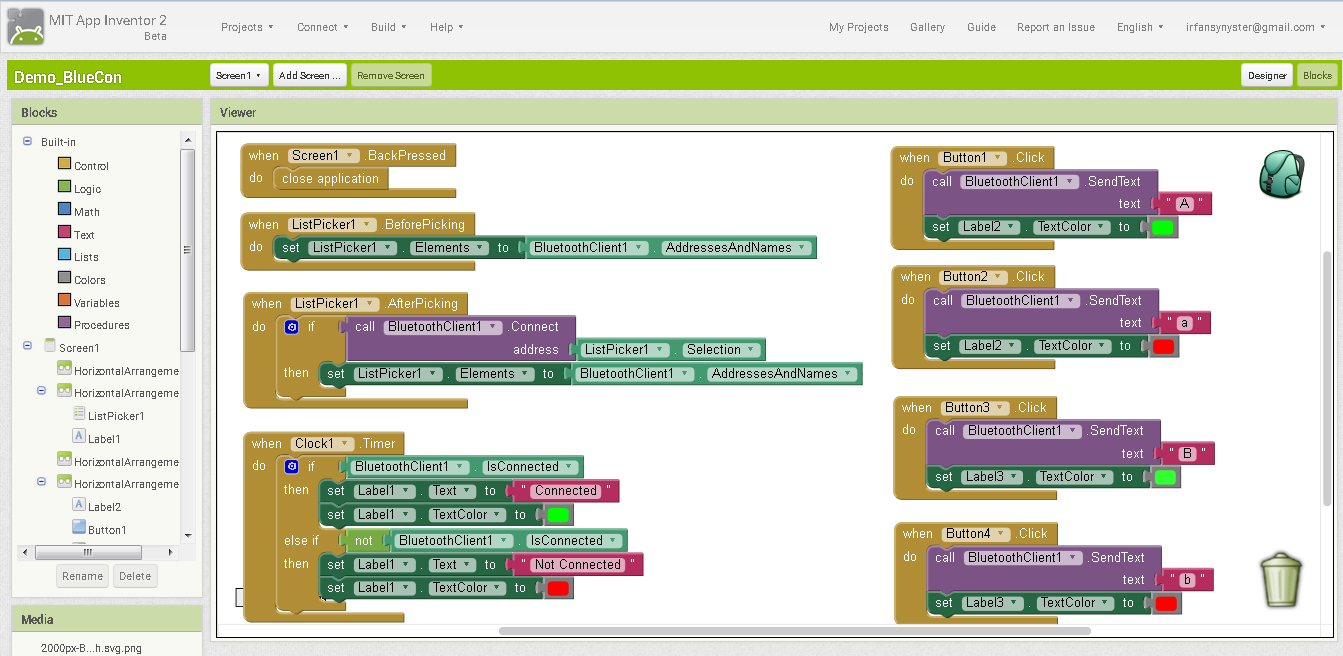Click the Rename button
The width and height of the screenshot is (1343, 656).
click(83, 576)
